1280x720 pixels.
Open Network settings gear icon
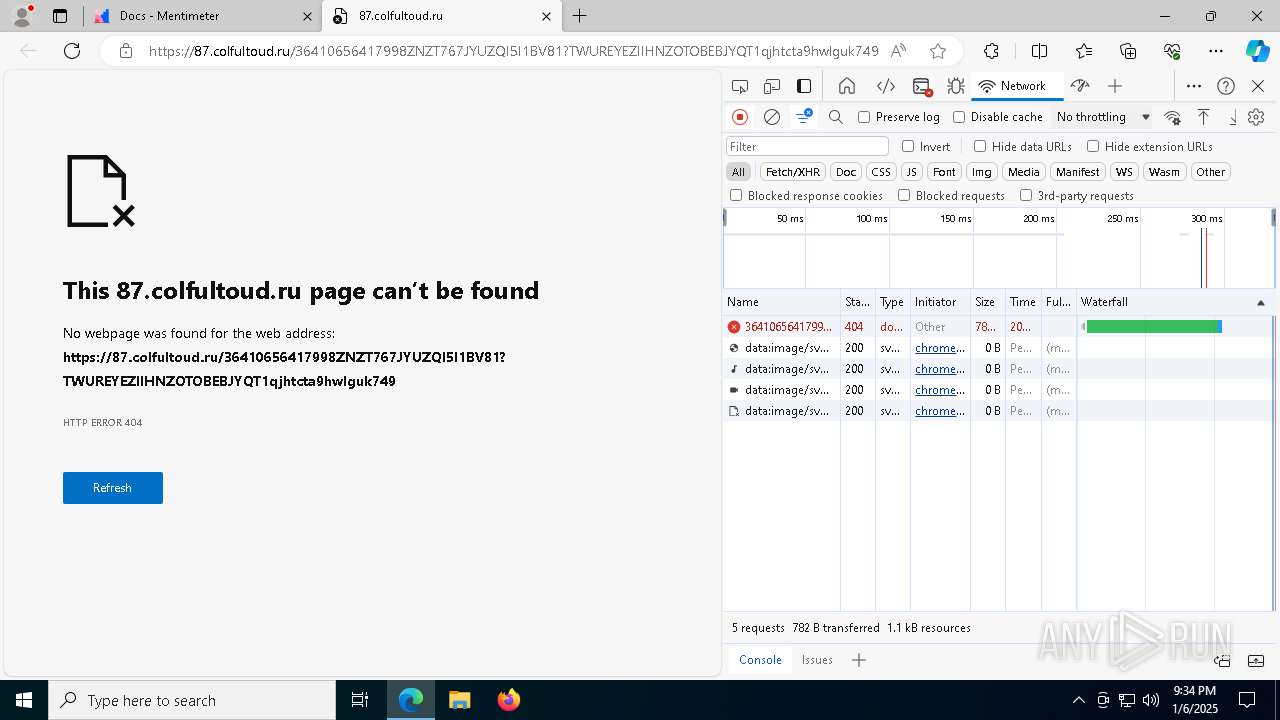tap(1256, 117)
